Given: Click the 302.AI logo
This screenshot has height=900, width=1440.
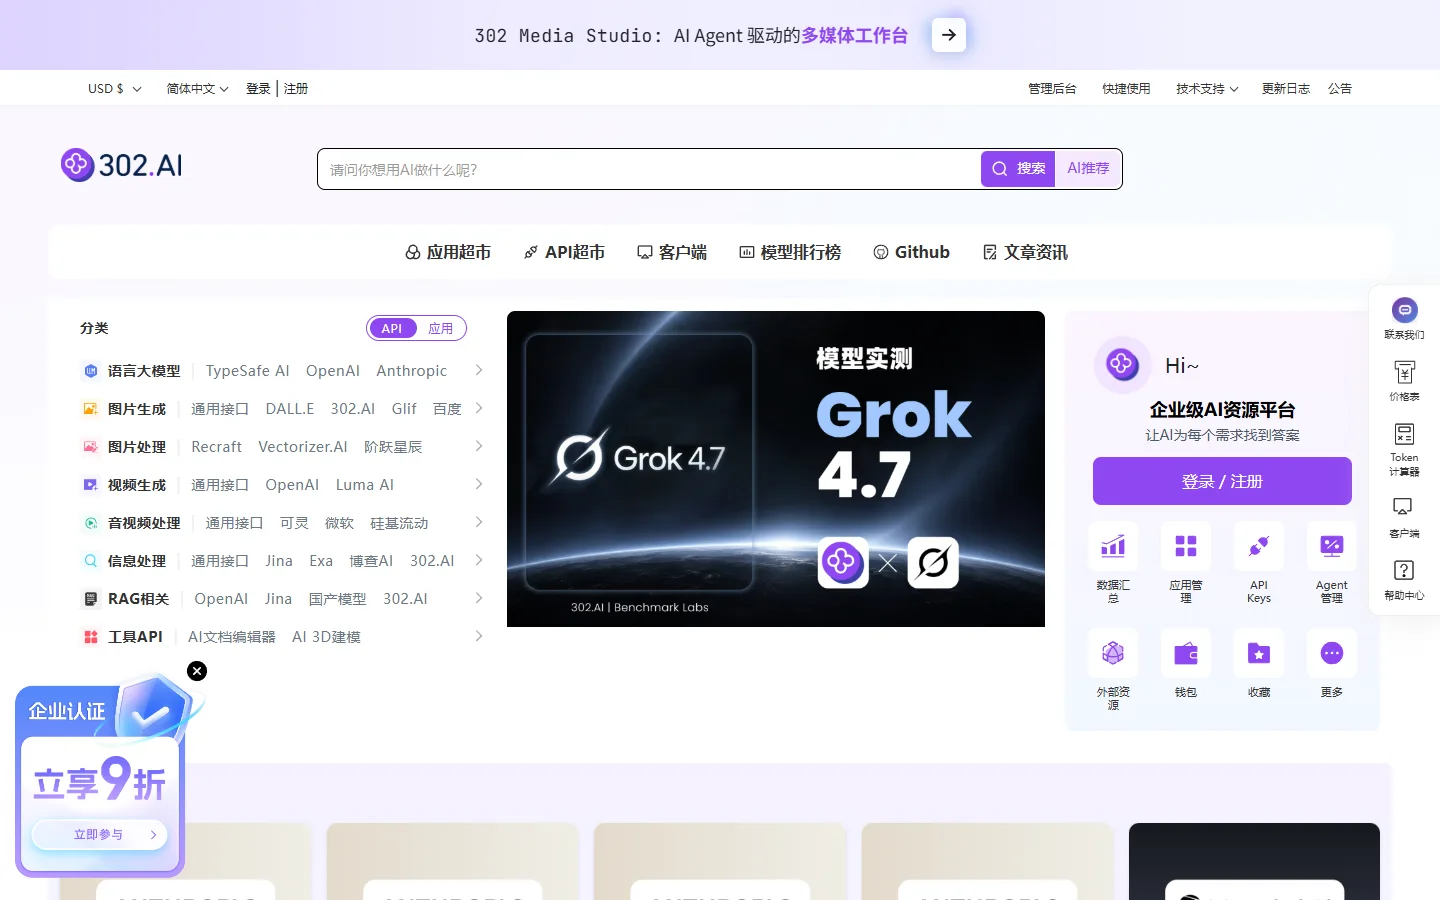Looking at the screenshot, I should tap(122, 165).
